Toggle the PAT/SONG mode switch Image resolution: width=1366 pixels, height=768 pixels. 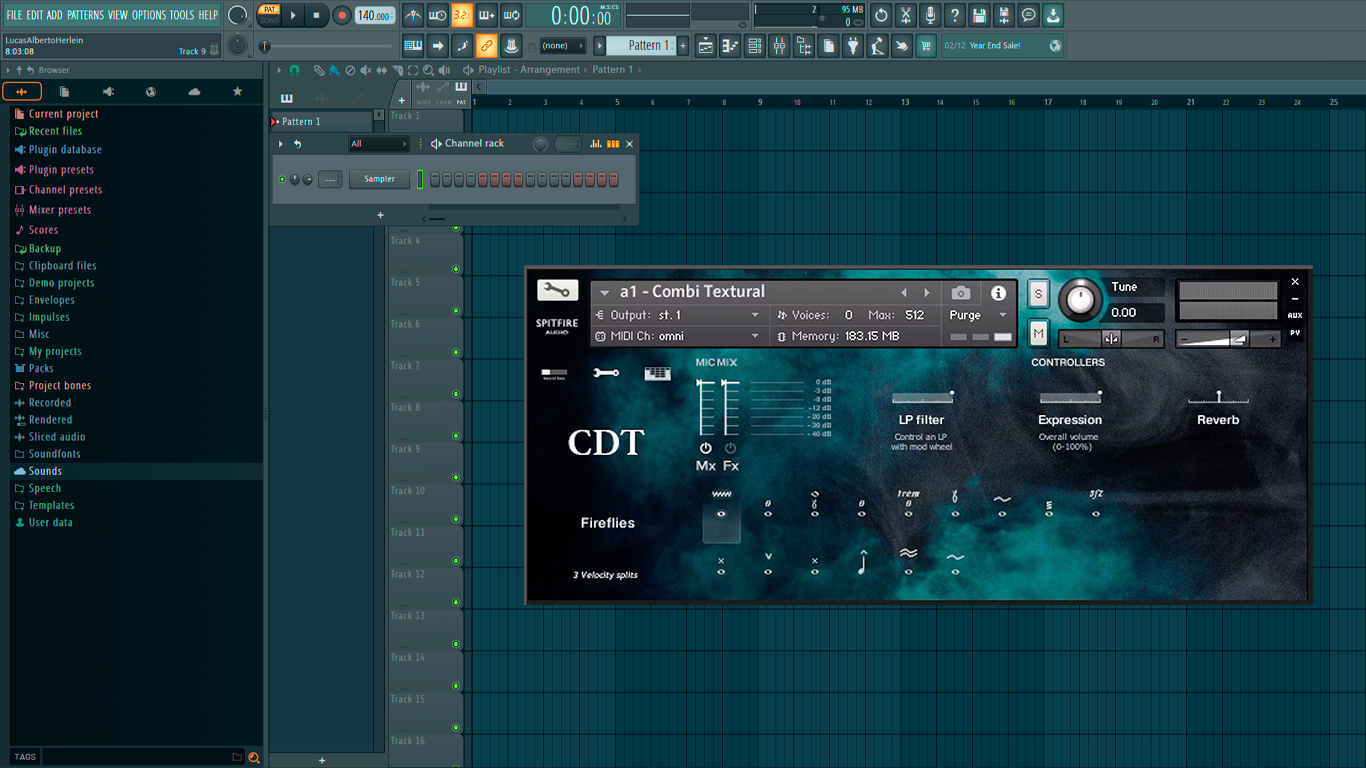[x=269, y=15]
